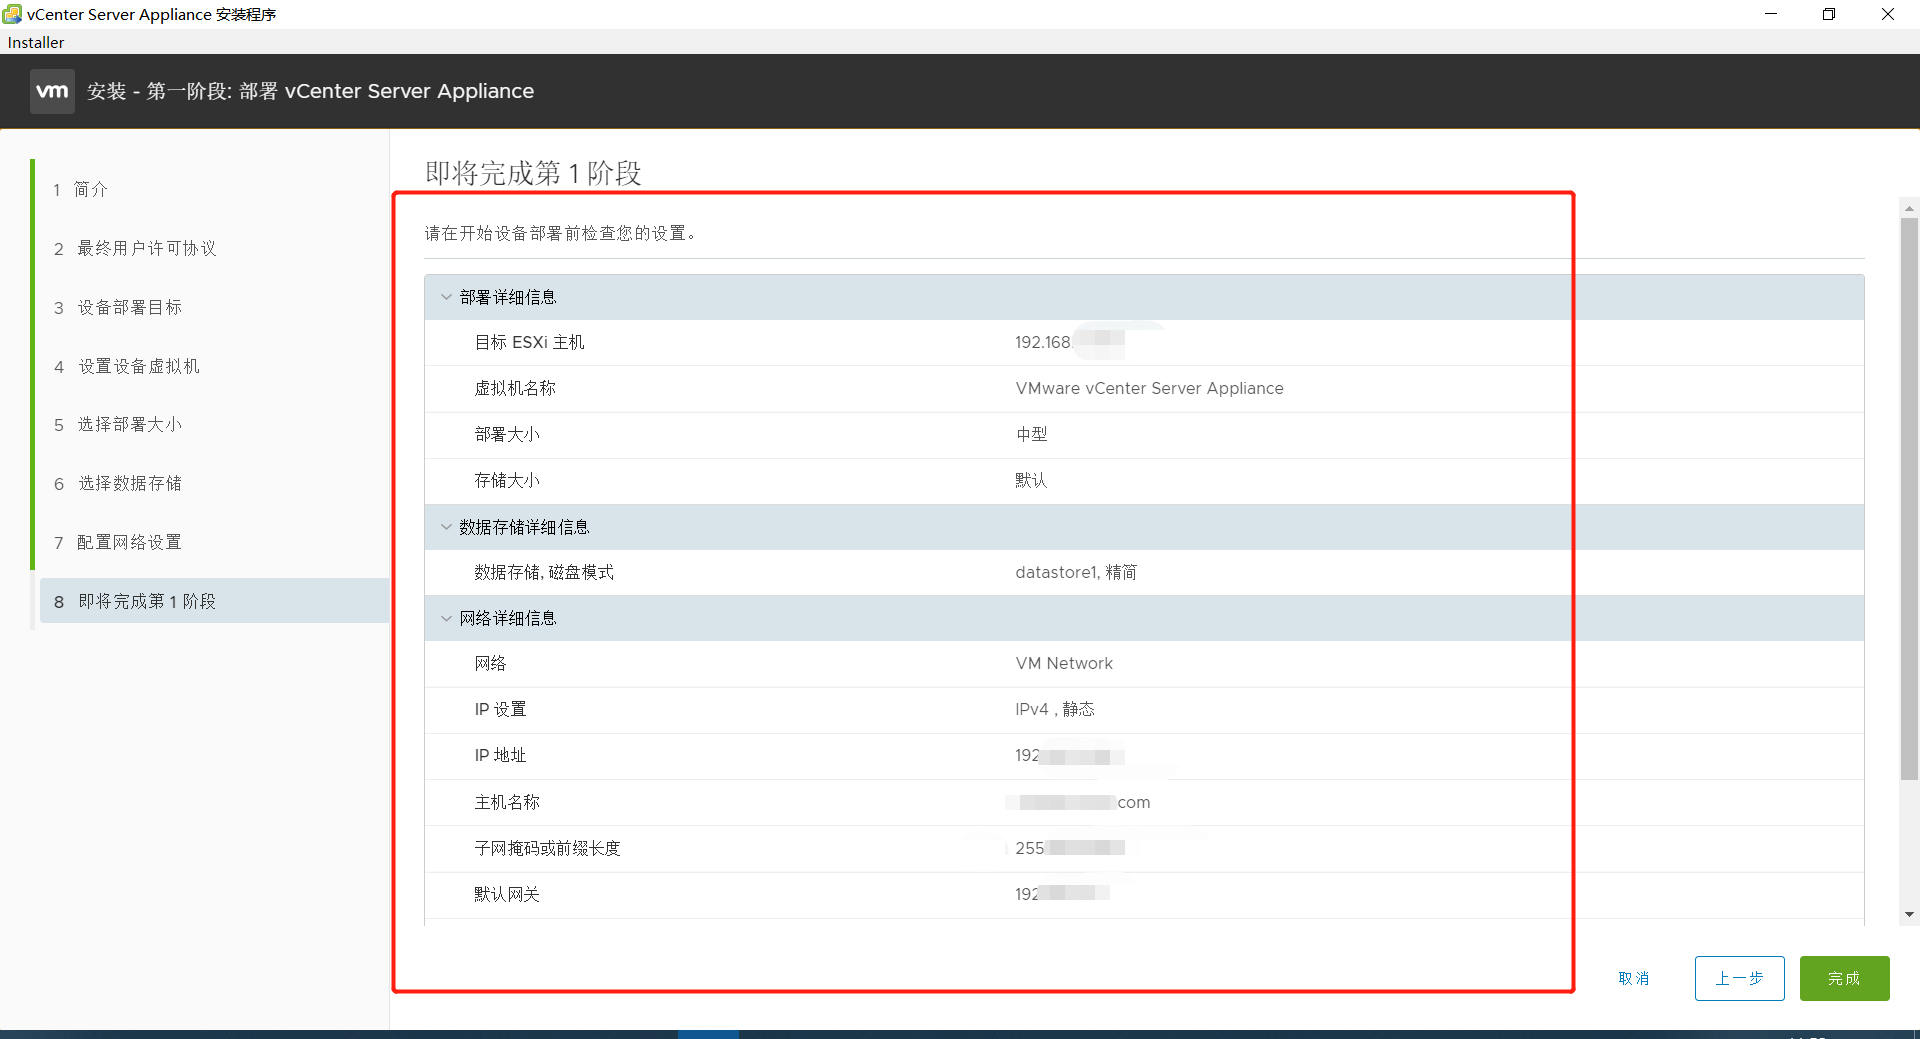Screen dimensions: 1920x1039
Task: Click the 取消 button
Action: [1634, 978]
